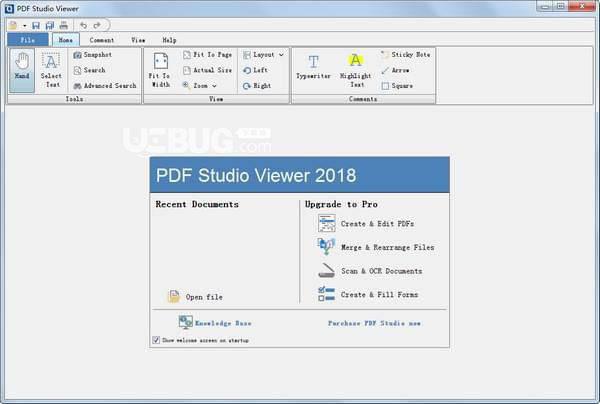600x404 pixels.
Task: Apply Fit To Width view
Action: [x=160, y=70]
